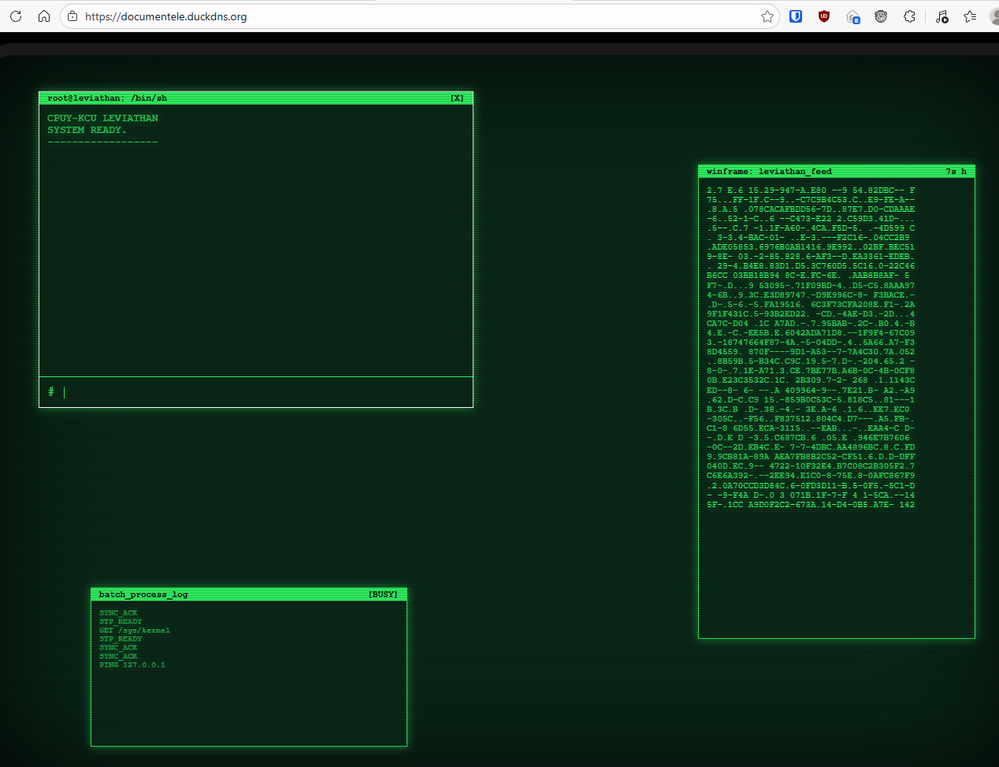The width and height of the screenshot is (999, 767).
Task: Open the Bitwarden password manager extension
Action: coord(795,16)
